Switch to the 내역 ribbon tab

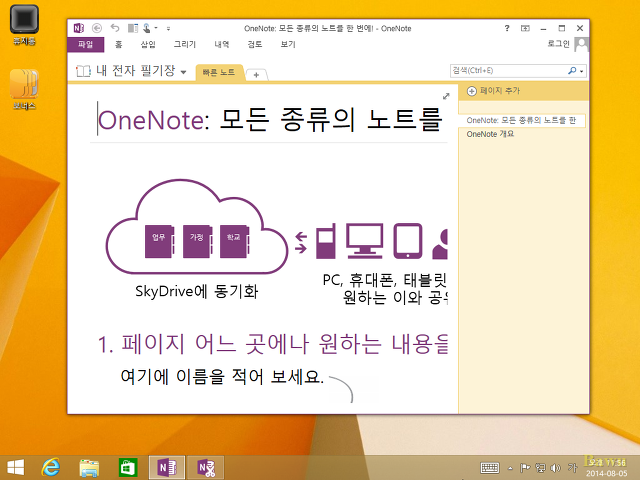click(222, 44)
